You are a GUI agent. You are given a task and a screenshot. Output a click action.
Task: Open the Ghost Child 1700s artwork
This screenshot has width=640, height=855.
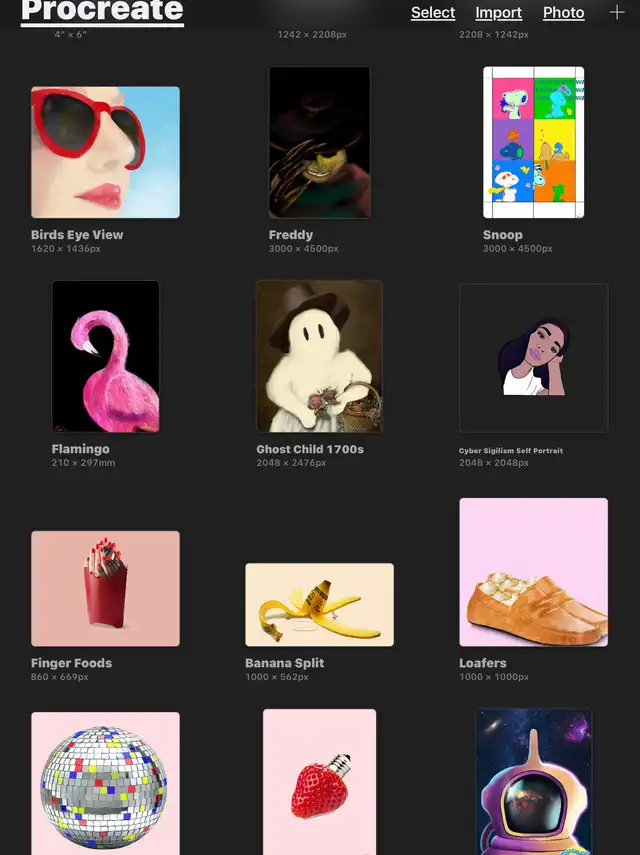pos(319,357)
